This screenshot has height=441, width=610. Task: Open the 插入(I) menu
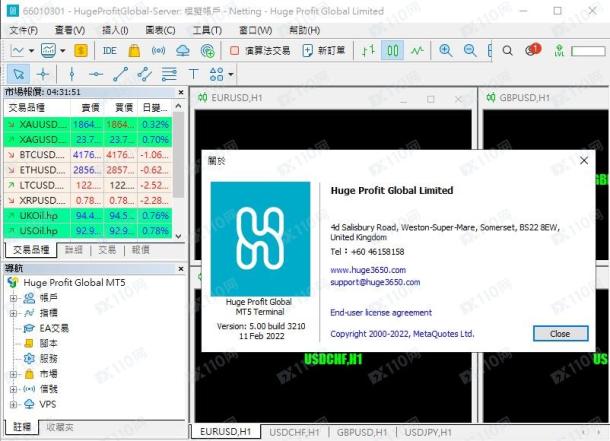pyautogui.click(x=115, y=30)
